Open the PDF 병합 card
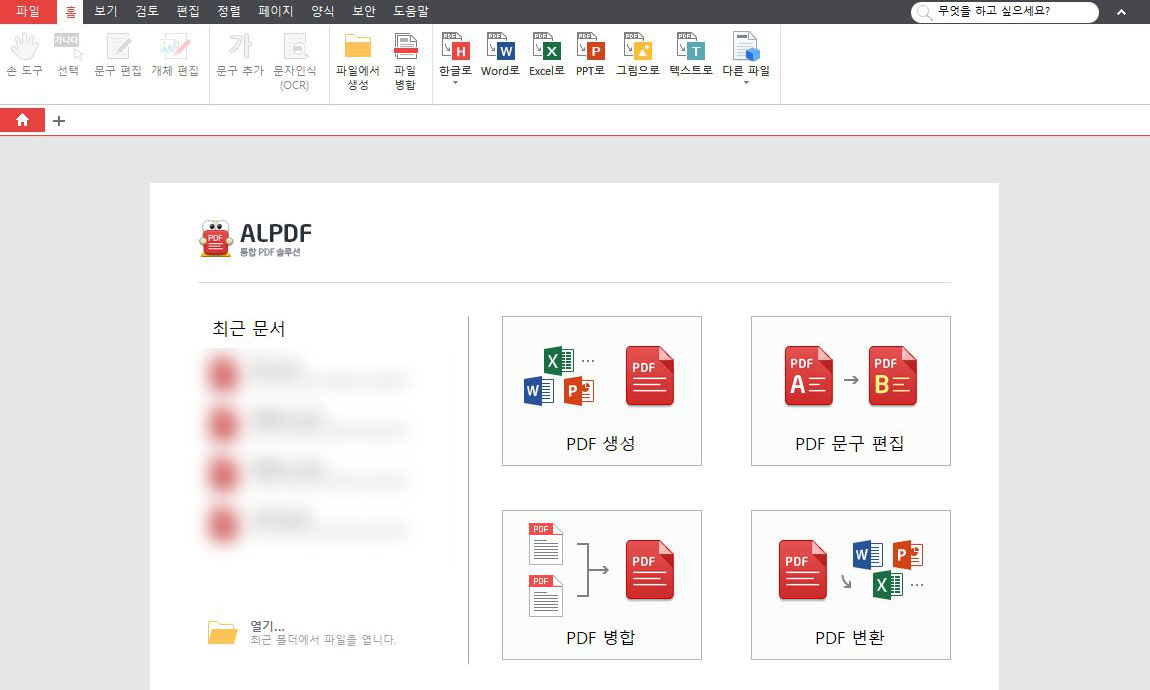This screenshot has width=1150, height=690. (x=601, y=585)
